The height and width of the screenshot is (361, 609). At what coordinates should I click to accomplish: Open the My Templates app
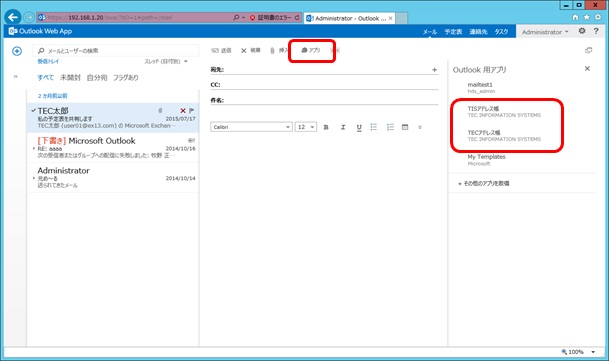point(486,160)
